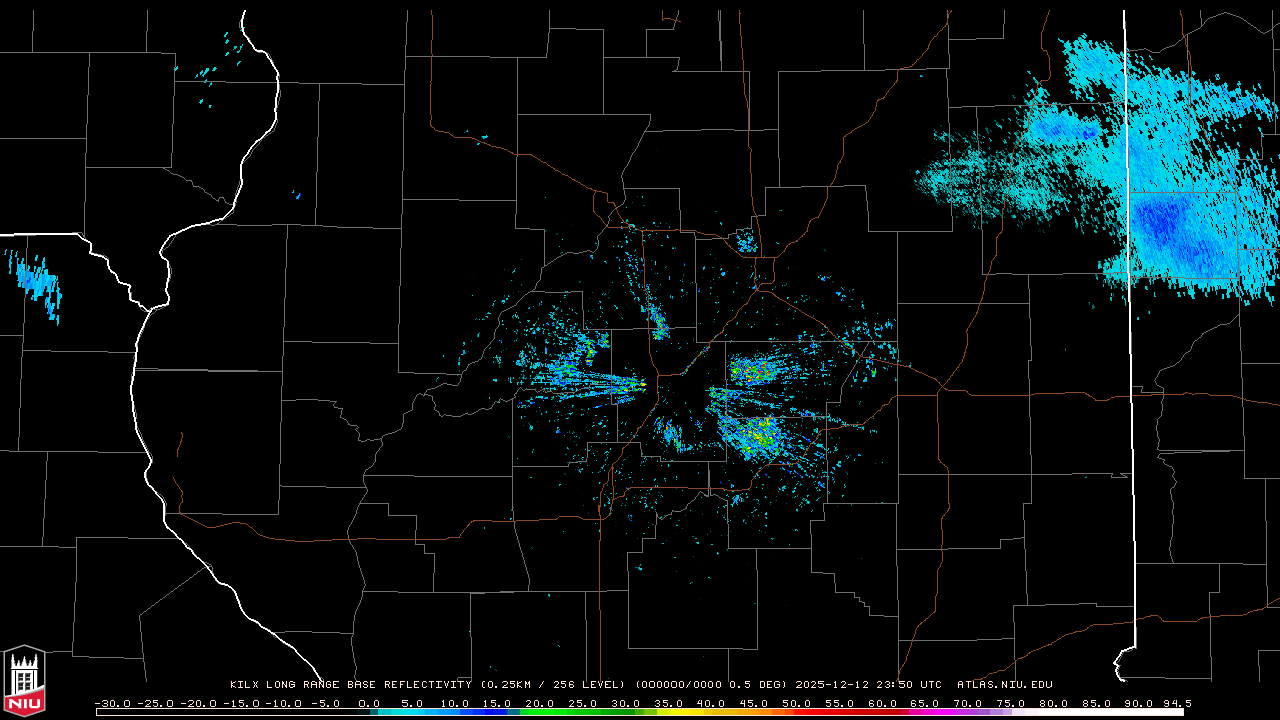Click the (0.25KM / 256 LEVEL) resolution text
This screenshot has height=720, width=1280.
552,685
